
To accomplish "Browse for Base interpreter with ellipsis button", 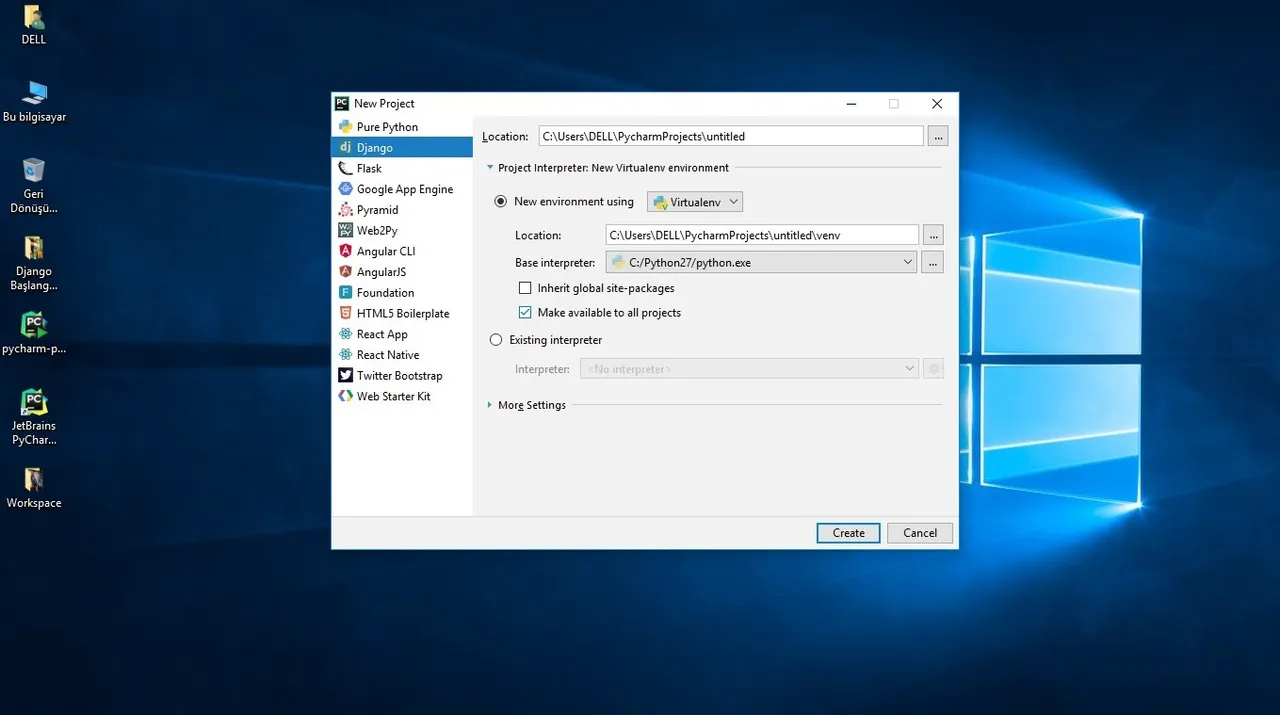I will click(x=932, y=262).
